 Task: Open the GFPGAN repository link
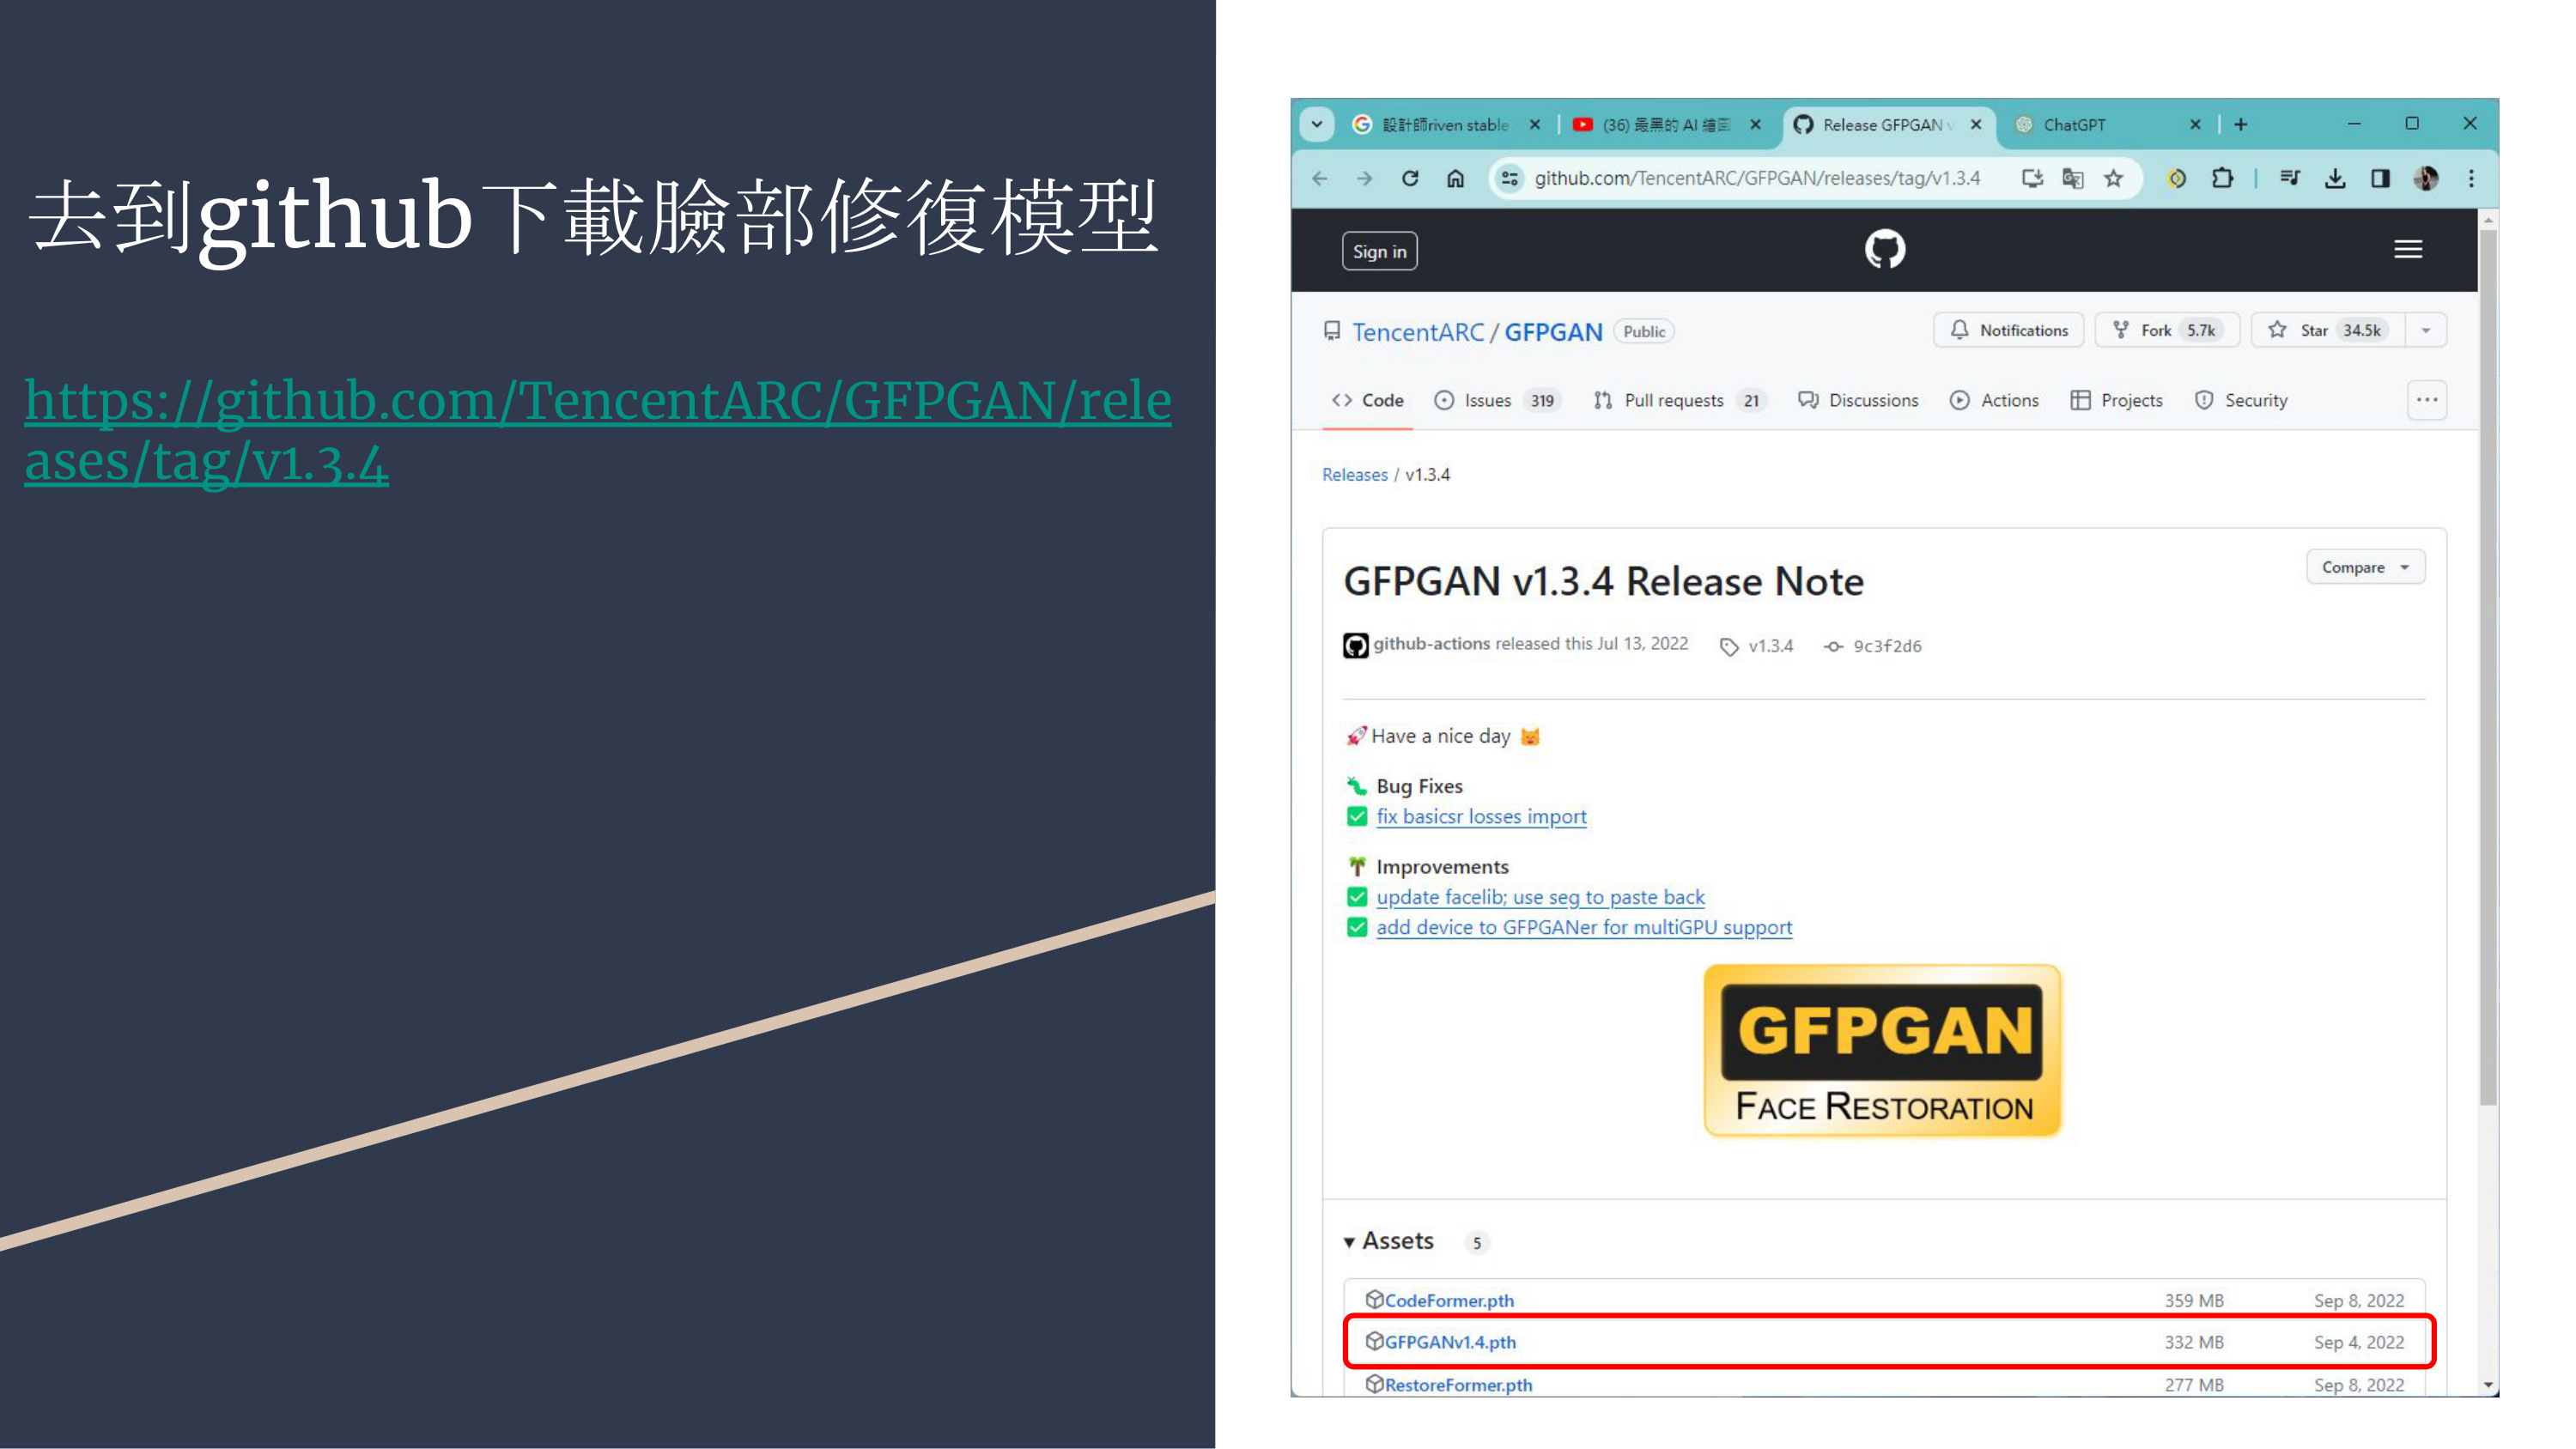[1553, 332]
